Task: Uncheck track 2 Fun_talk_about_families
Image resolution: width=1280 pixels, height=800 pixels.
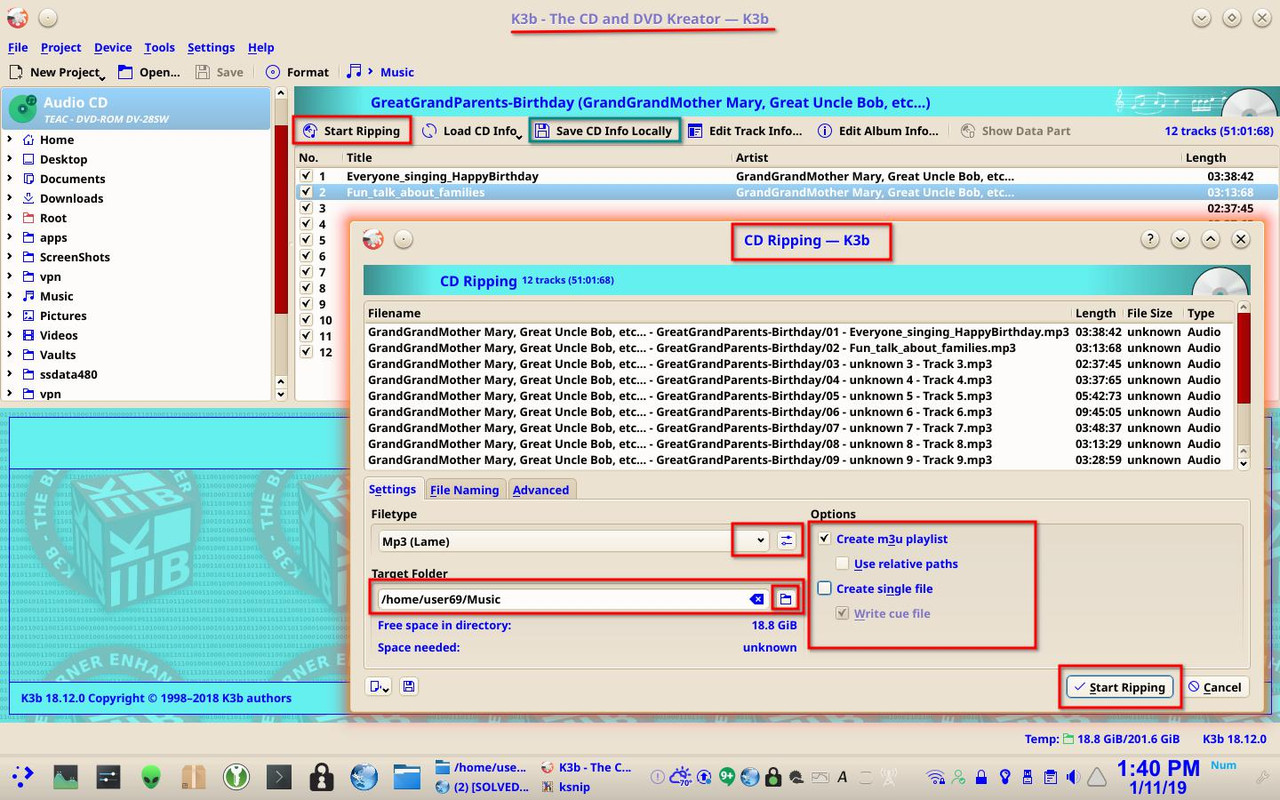Action: point(306,192)
